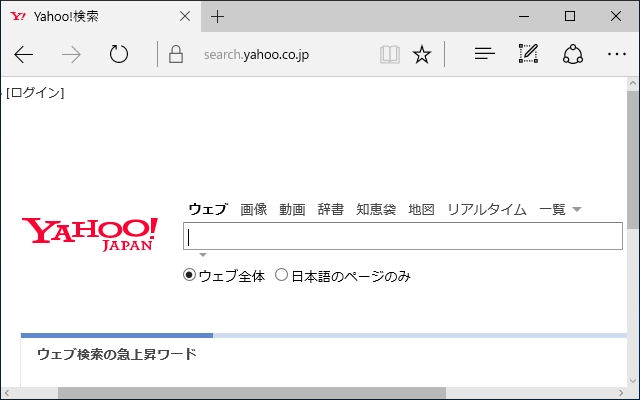Click the Yahoo favicon on the tab
Viewport: 640px width, 400px height.
click(18, 16)
